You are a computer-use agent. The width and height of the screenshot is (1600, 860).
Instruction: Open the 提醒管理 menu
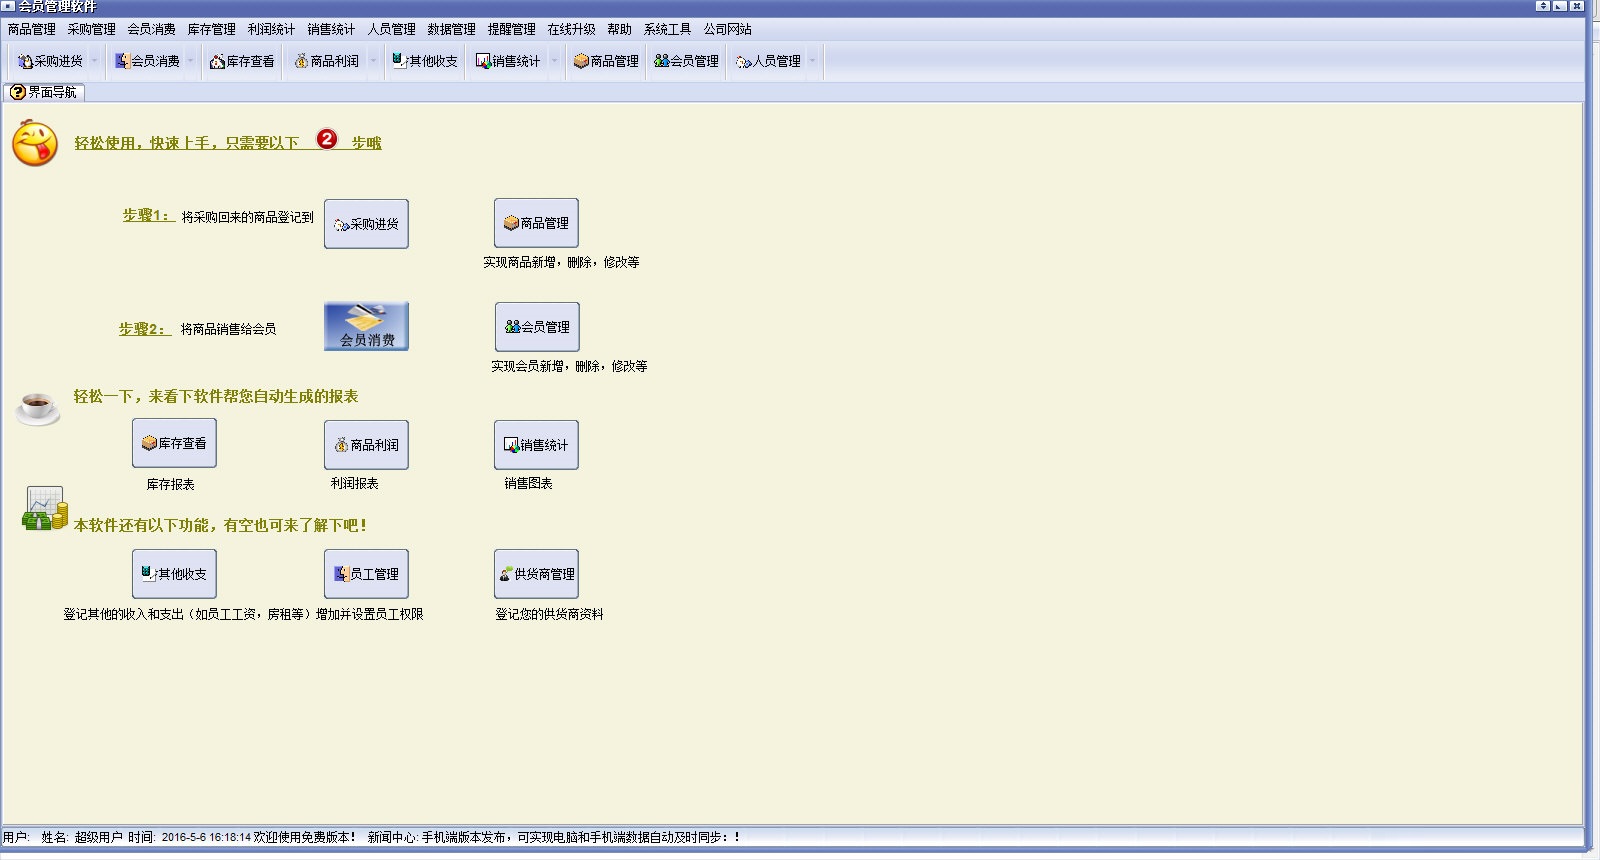coord(512,30)
